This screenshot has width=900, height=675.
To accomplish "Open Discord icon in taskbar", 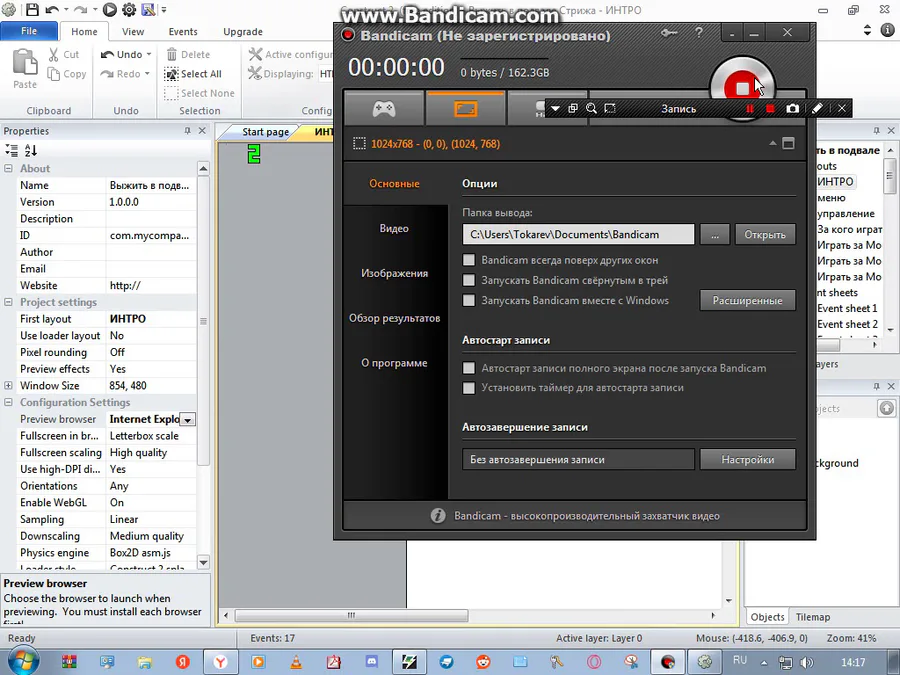I will (371, 662).
